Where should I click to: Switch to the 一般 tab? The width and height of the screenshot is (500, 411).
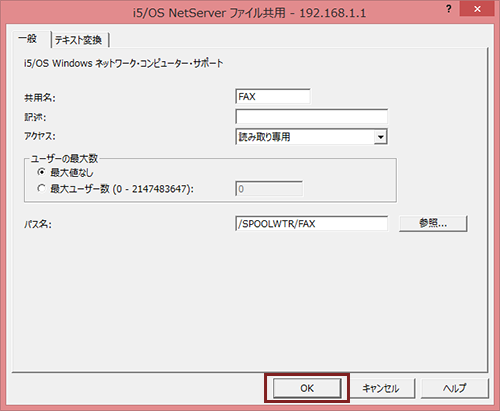28,39
